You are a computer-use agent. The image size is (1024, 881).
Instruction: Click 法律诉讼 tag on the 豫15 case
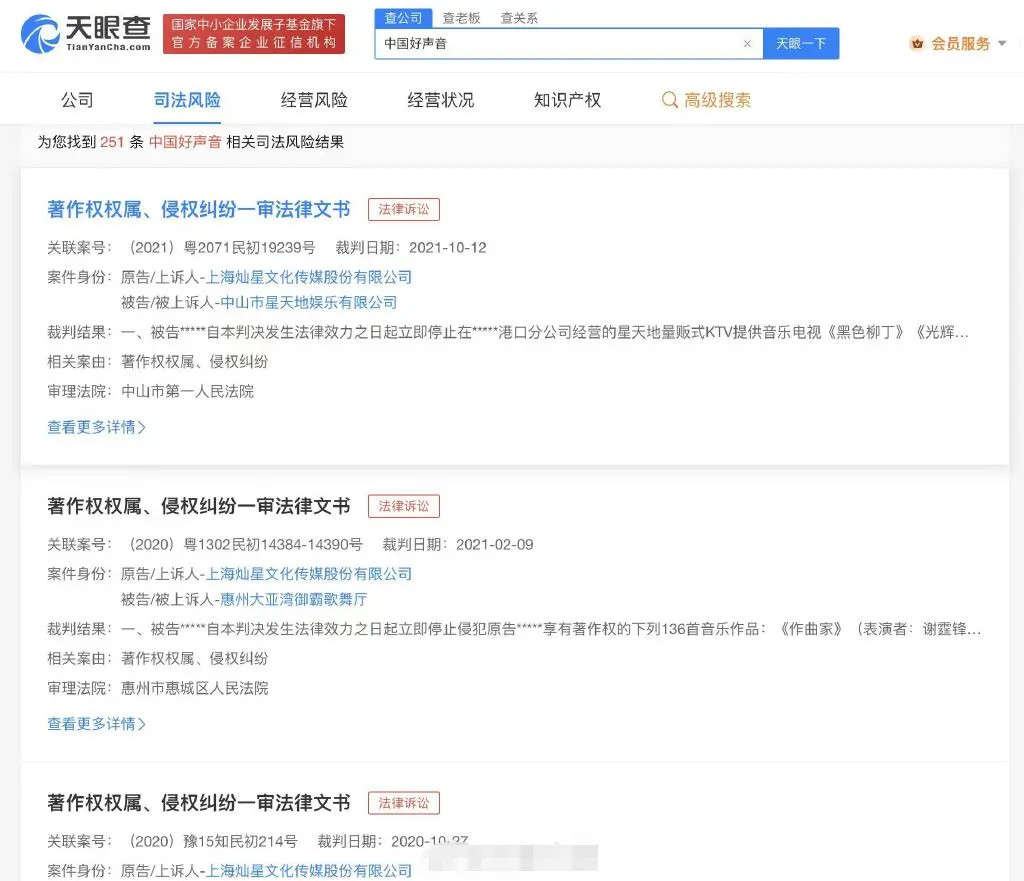coord(404,803)
